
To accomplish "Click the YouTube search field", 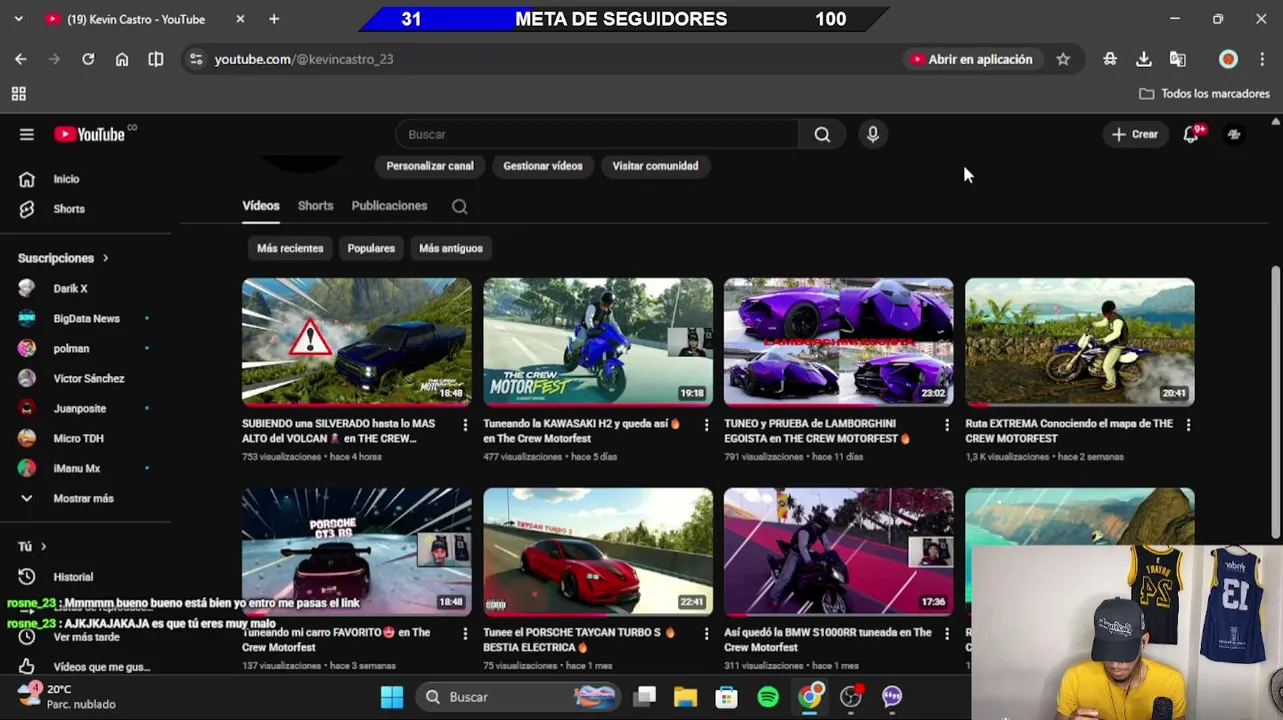I will pos(597,134).
